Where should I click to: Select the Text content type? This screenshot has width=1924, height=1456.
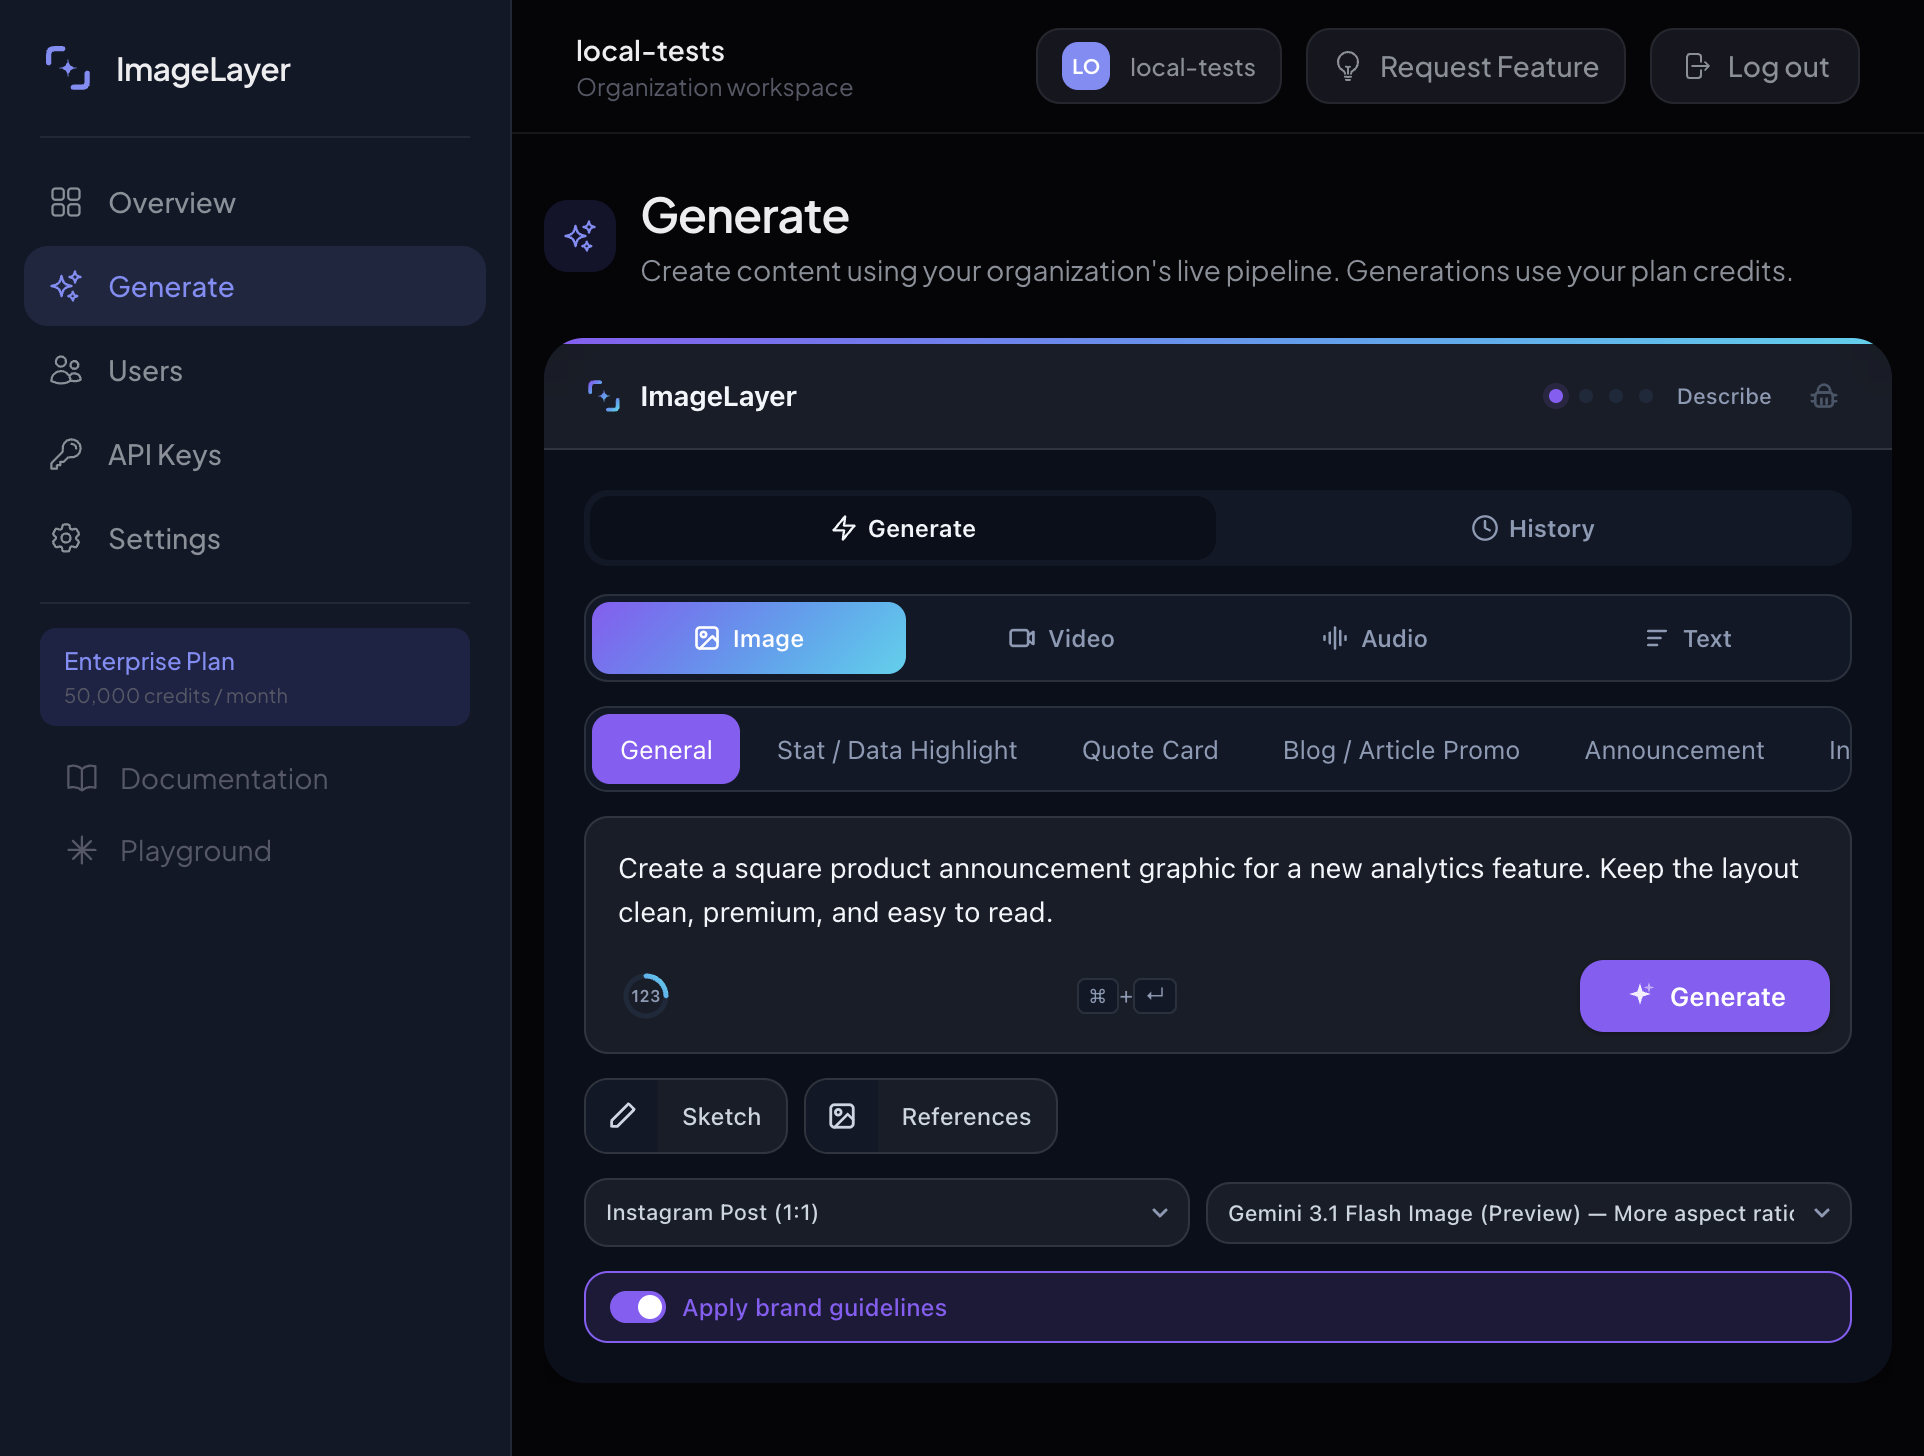pos(1688,638)
